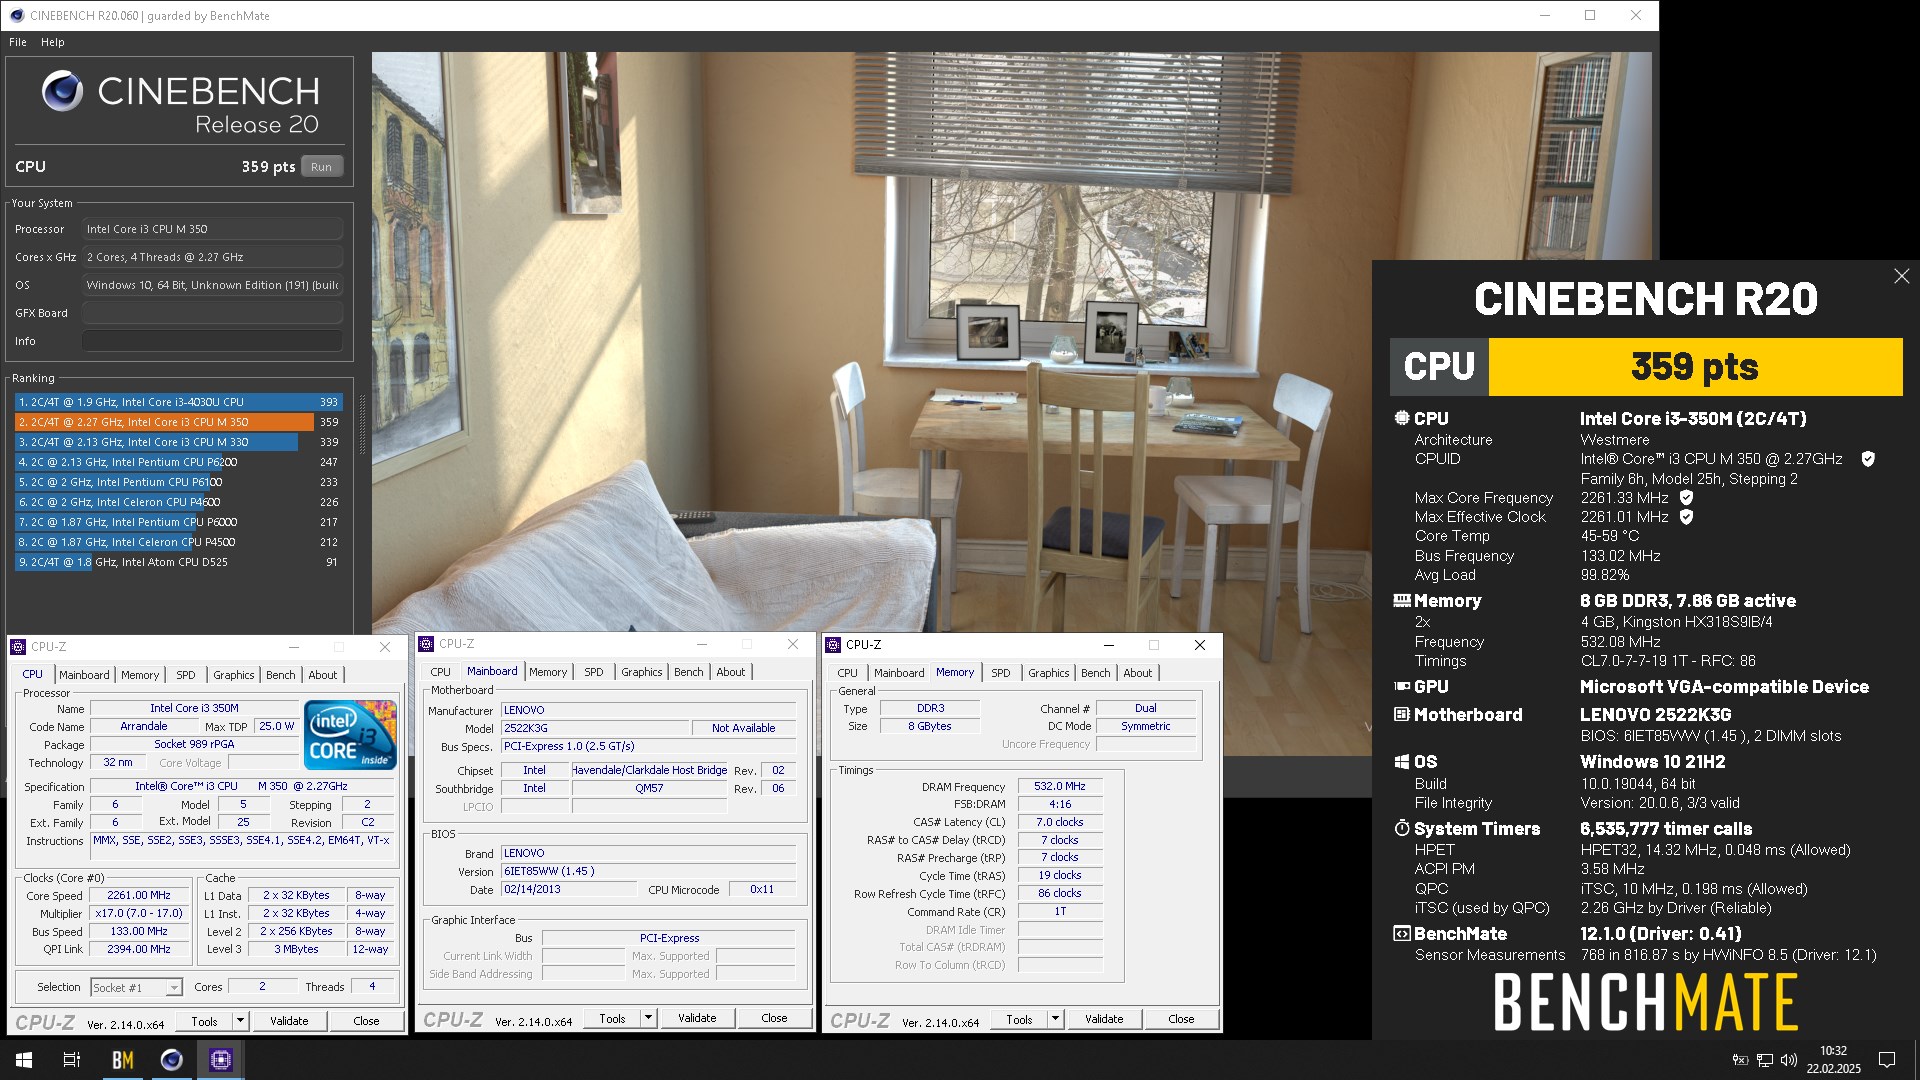The width and height of the screenshot is (1920, 1080).
Task: Open BenchMate from the taskbar
Action: 122,1060
